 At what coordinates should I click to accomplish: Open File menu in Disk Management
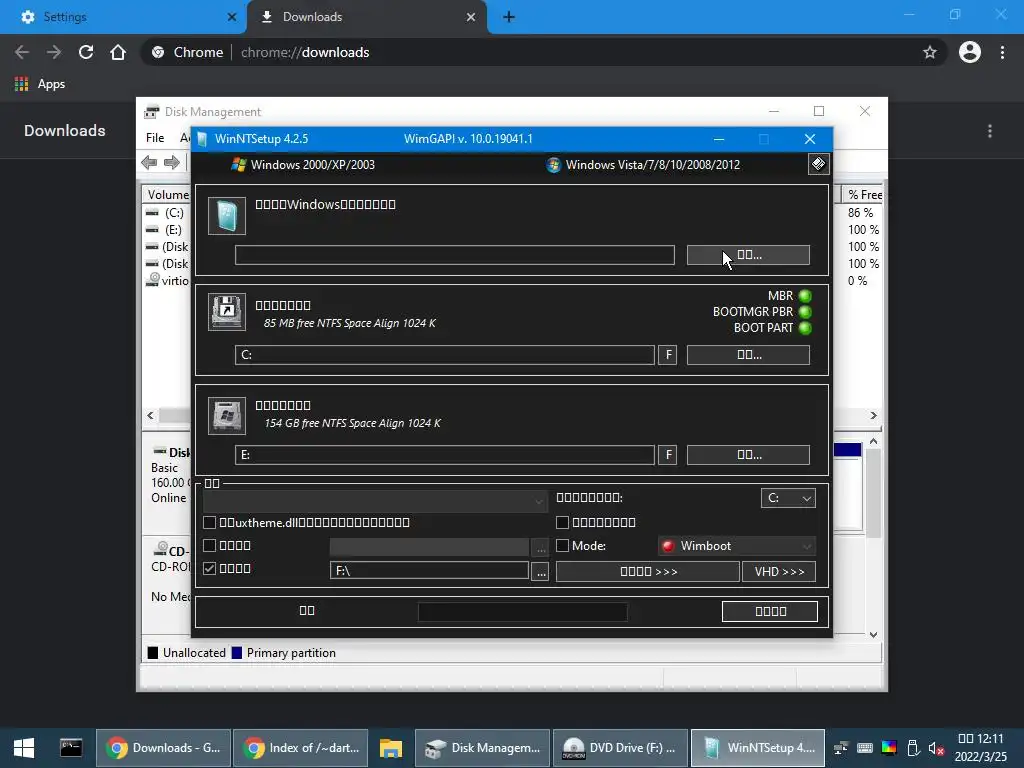pos(155,138)
